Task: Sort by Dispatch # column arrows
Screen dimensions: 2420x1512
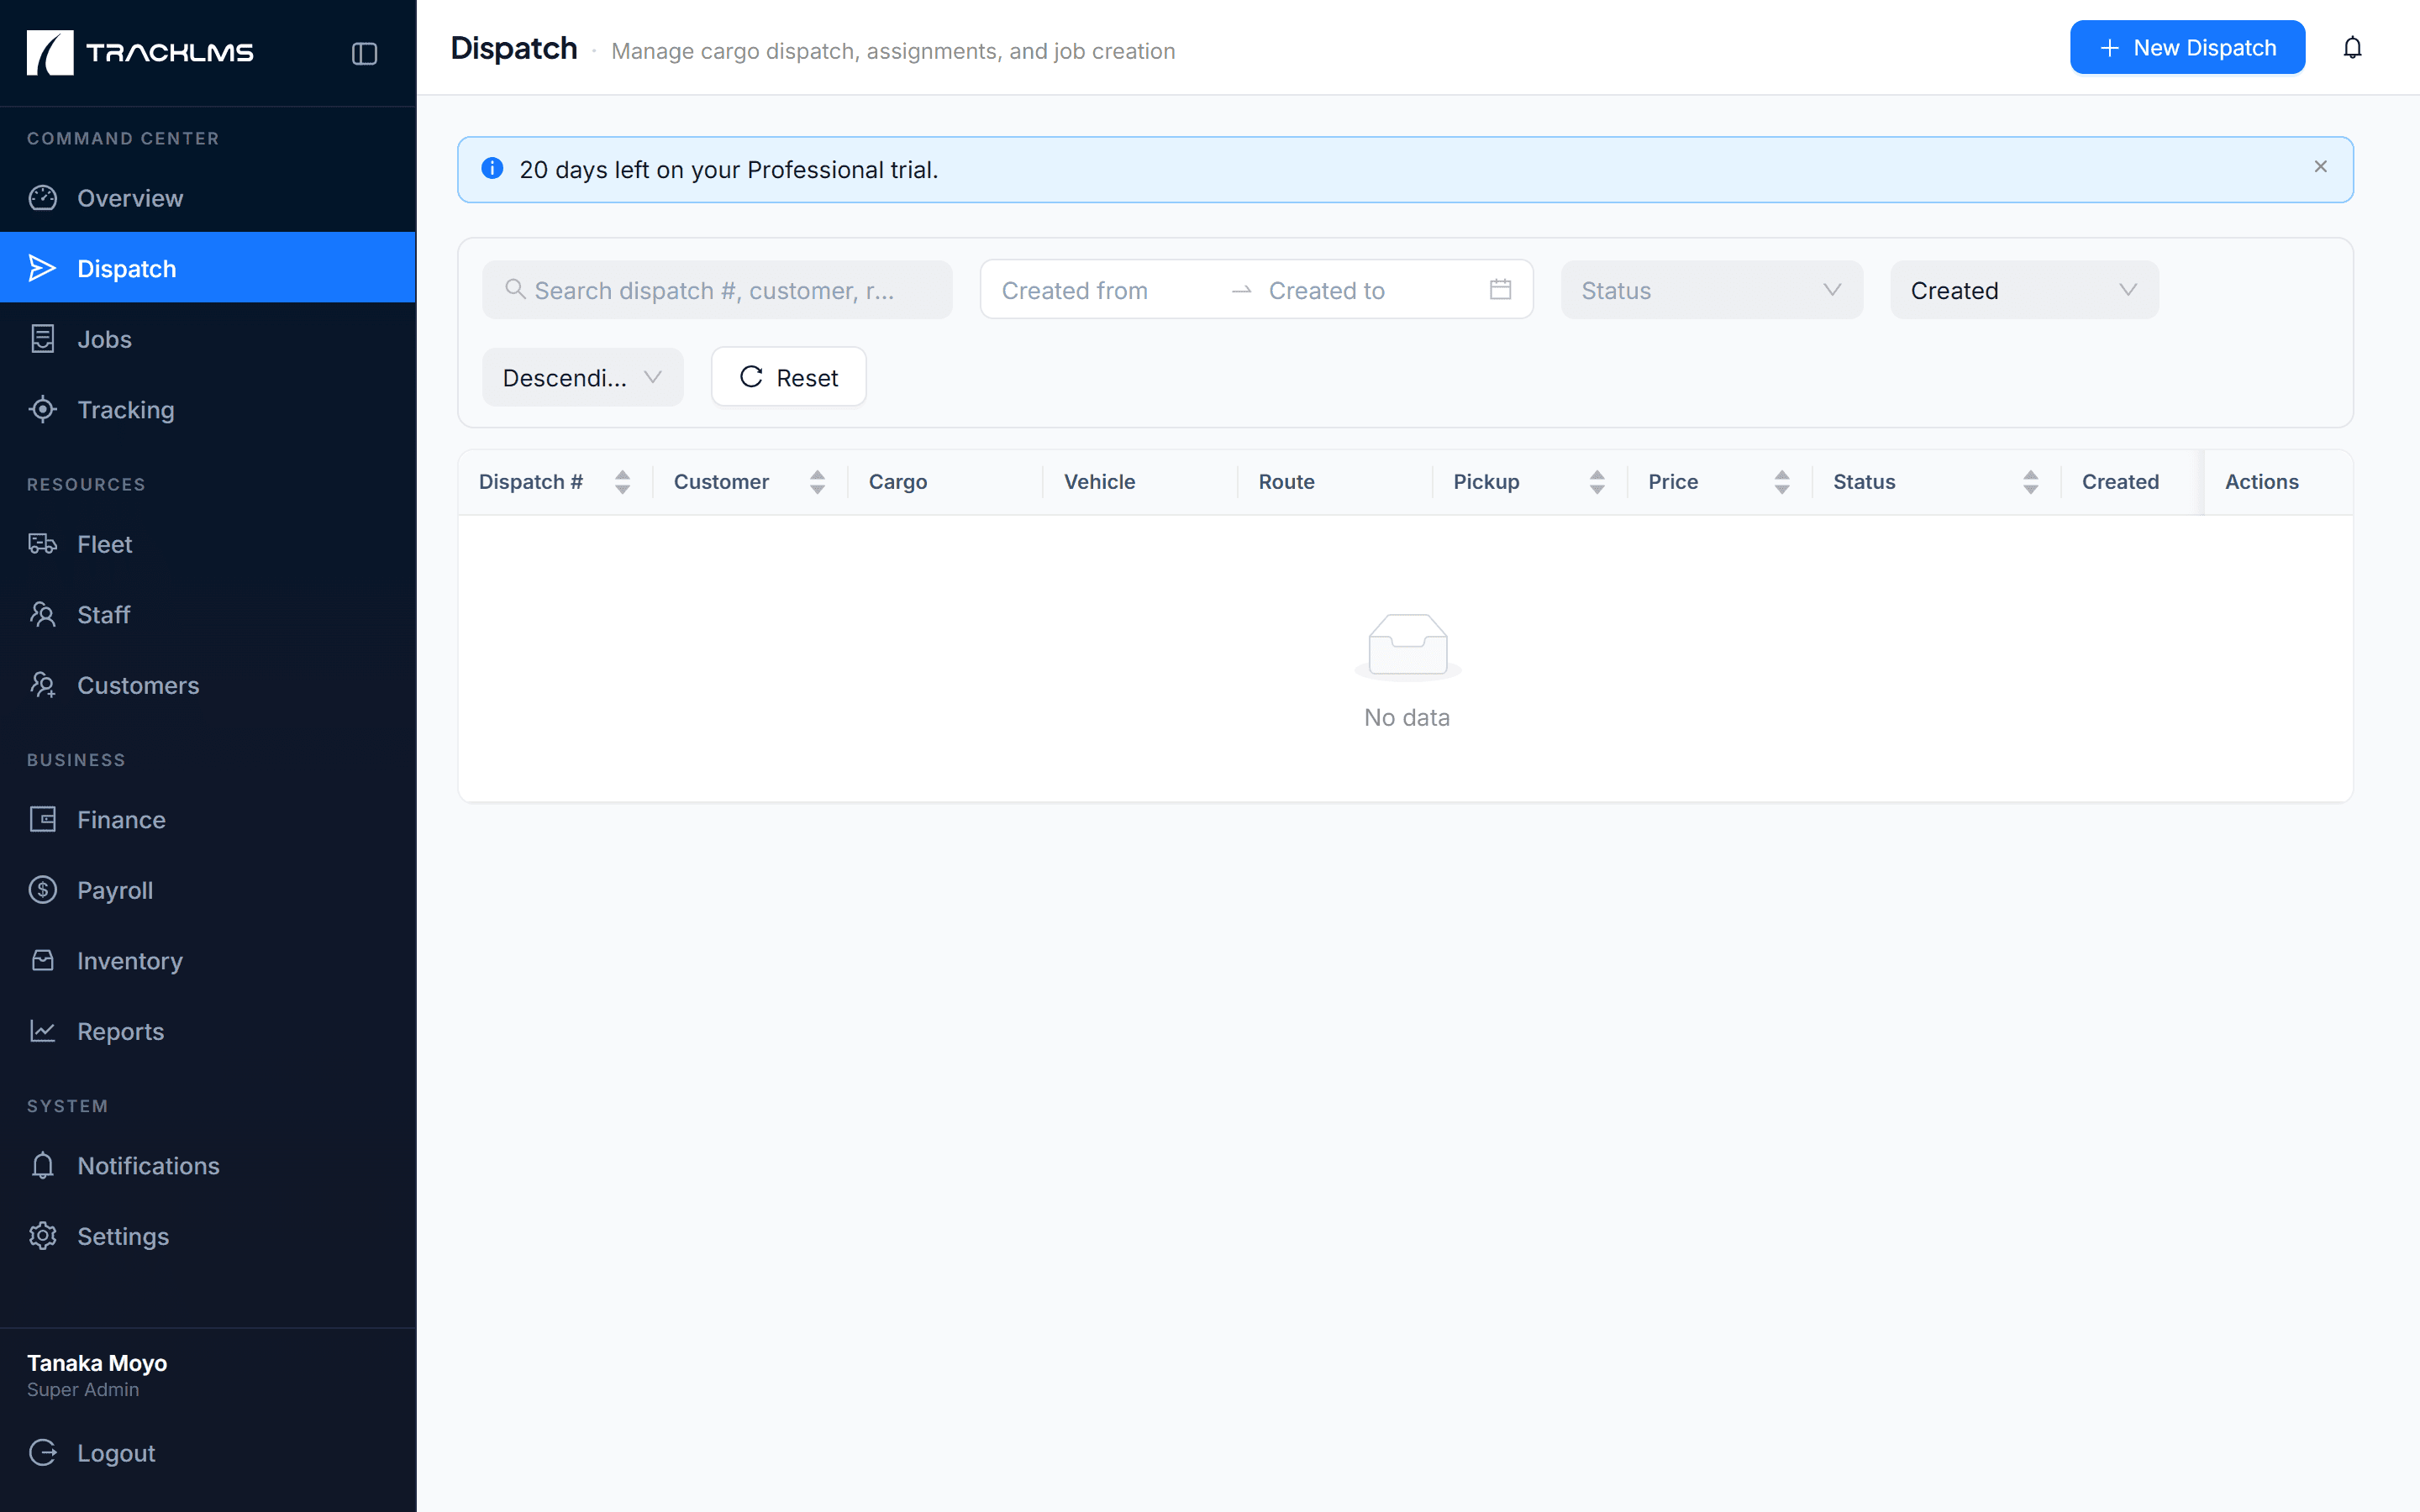Action: pyautogui.click(x=622, y=482)
